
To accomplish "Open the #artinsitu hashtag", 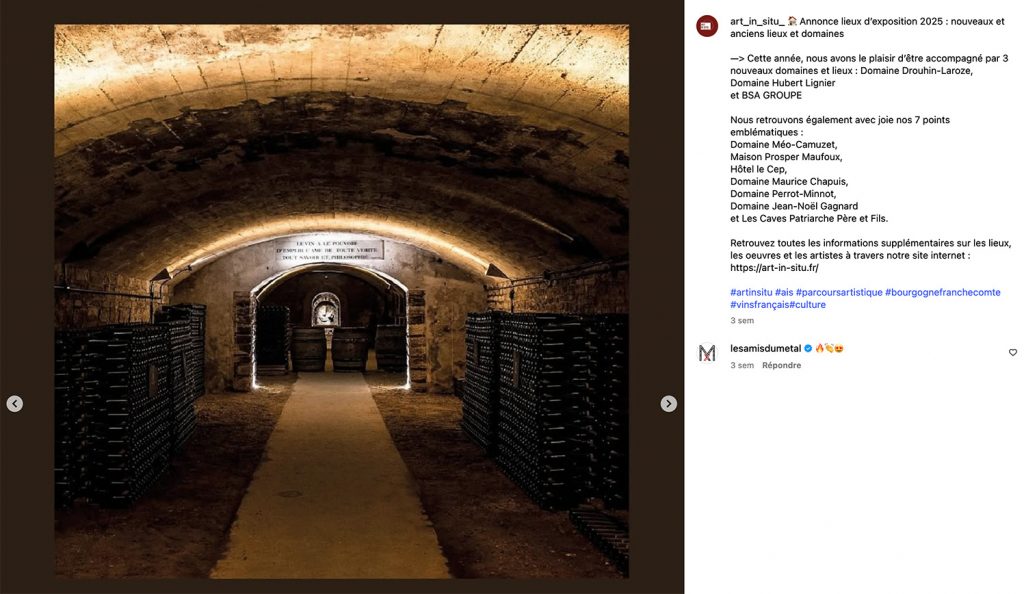I will tap(751, 292).
